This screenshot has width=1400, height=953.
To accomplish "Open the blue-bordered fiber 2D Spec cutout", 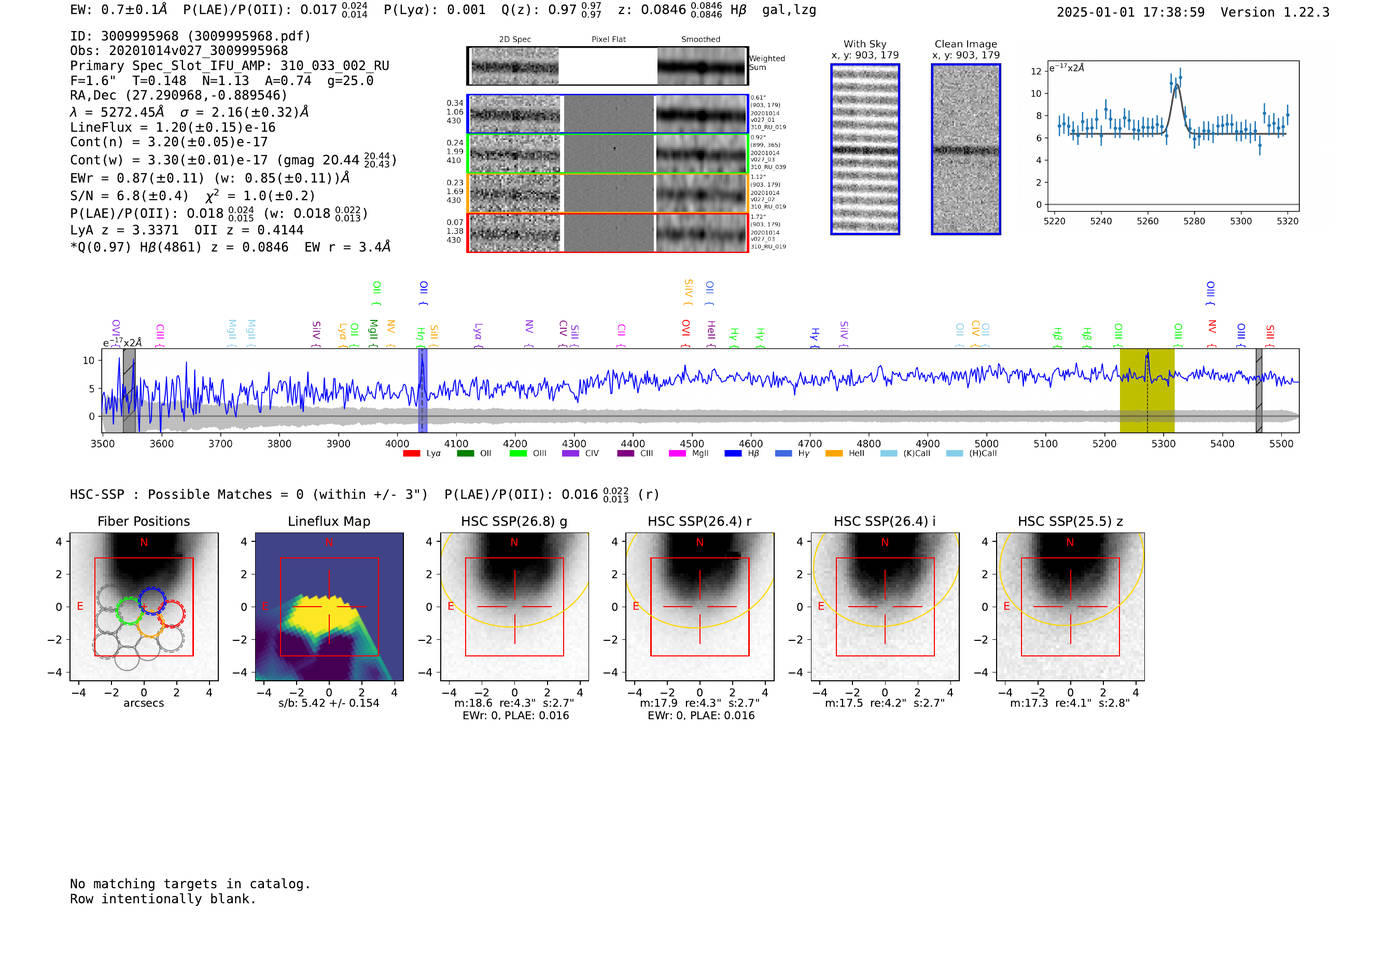I will [515, 114].
